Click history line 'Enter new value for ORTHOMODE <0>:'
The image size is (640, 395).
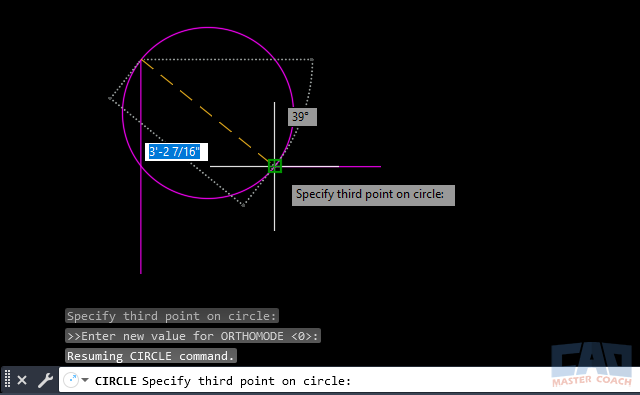coord(193,336)
